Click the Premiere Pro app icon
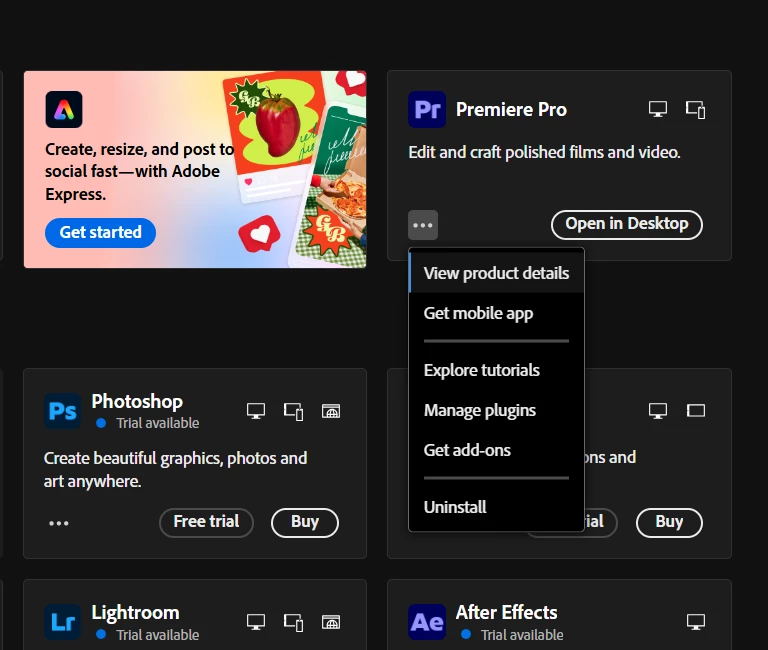768x650 pixels. (x=427, y=109)
